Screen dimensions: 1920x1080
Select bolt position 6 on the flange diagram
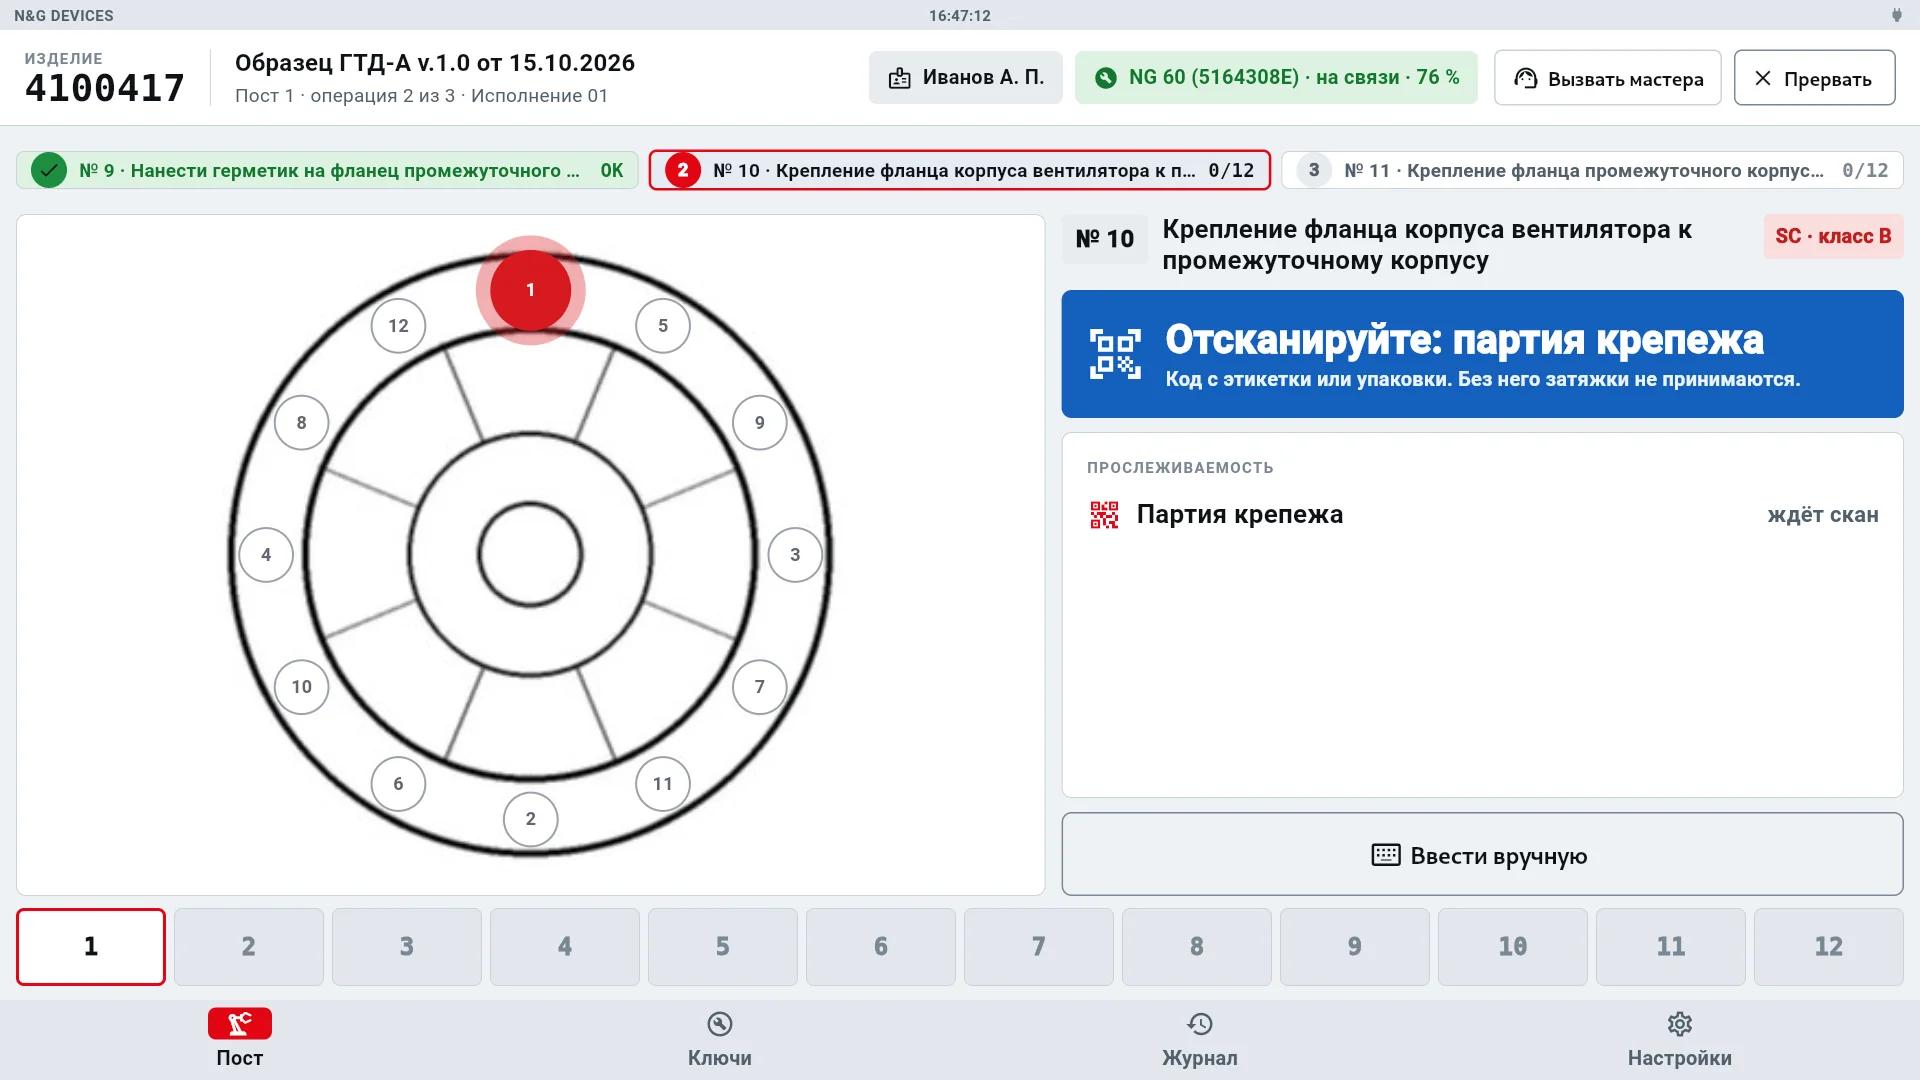coord(398,784)
